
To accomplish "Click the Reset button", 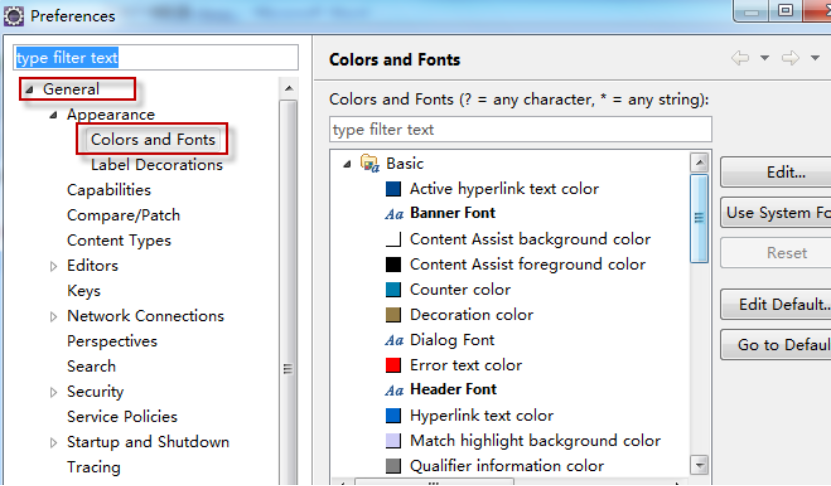I will 775,253.
